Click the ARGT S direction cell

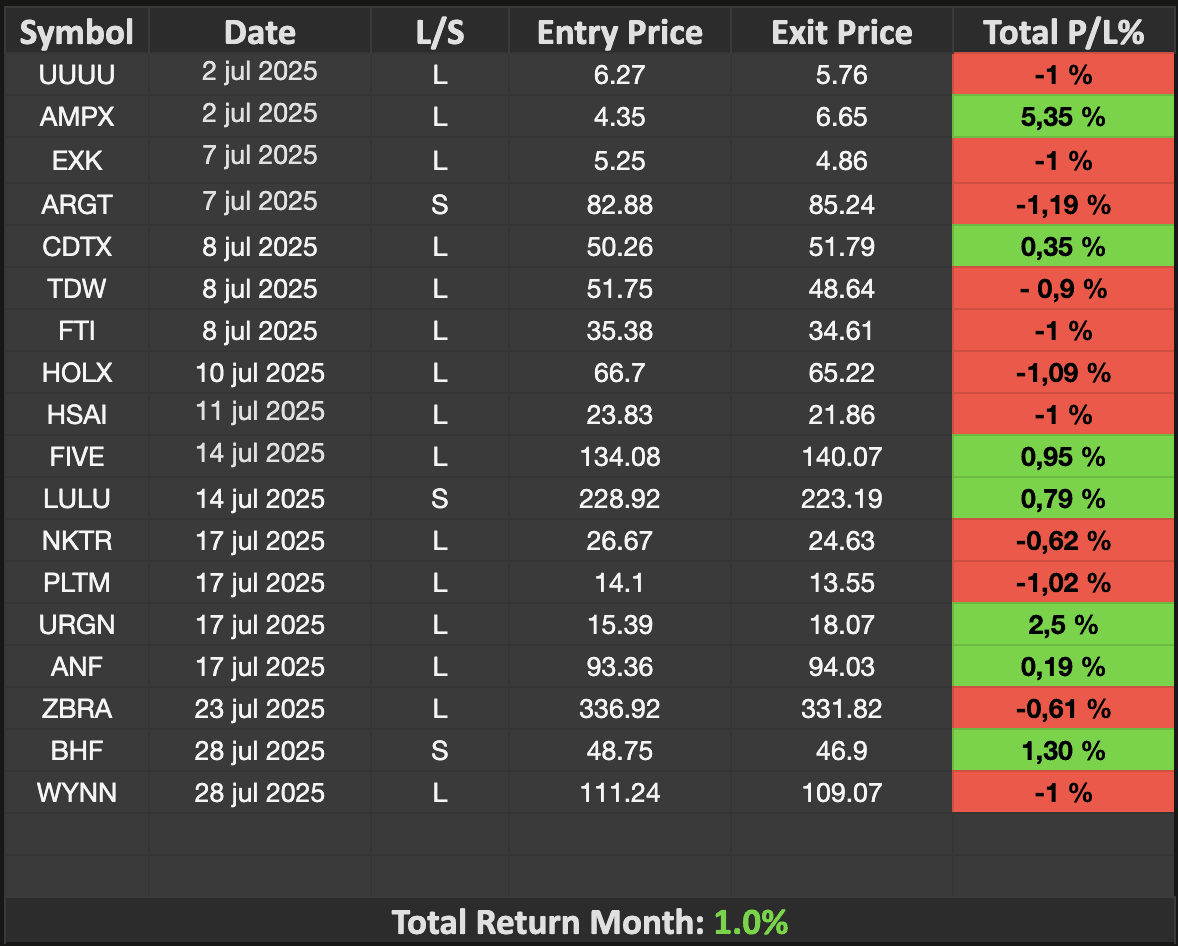point(440,204)
